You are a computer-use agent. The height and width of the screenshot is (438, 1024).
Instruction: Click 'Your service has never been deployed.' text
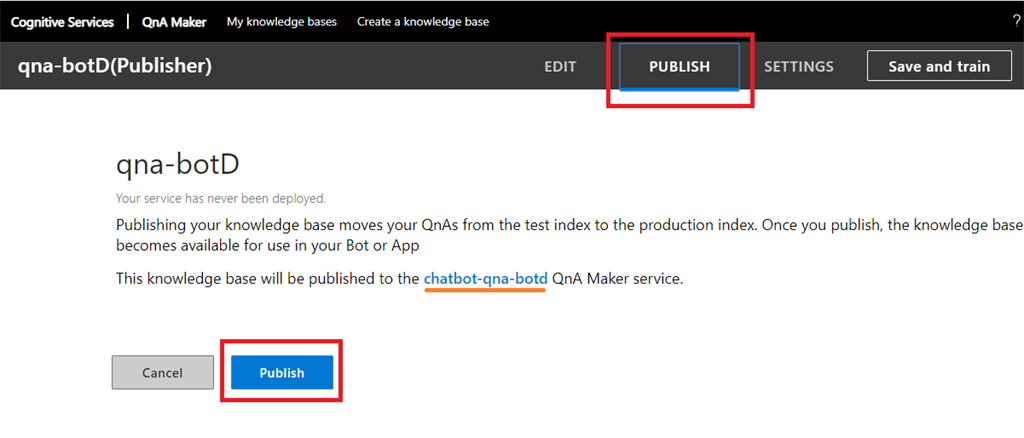coord(221,197)
